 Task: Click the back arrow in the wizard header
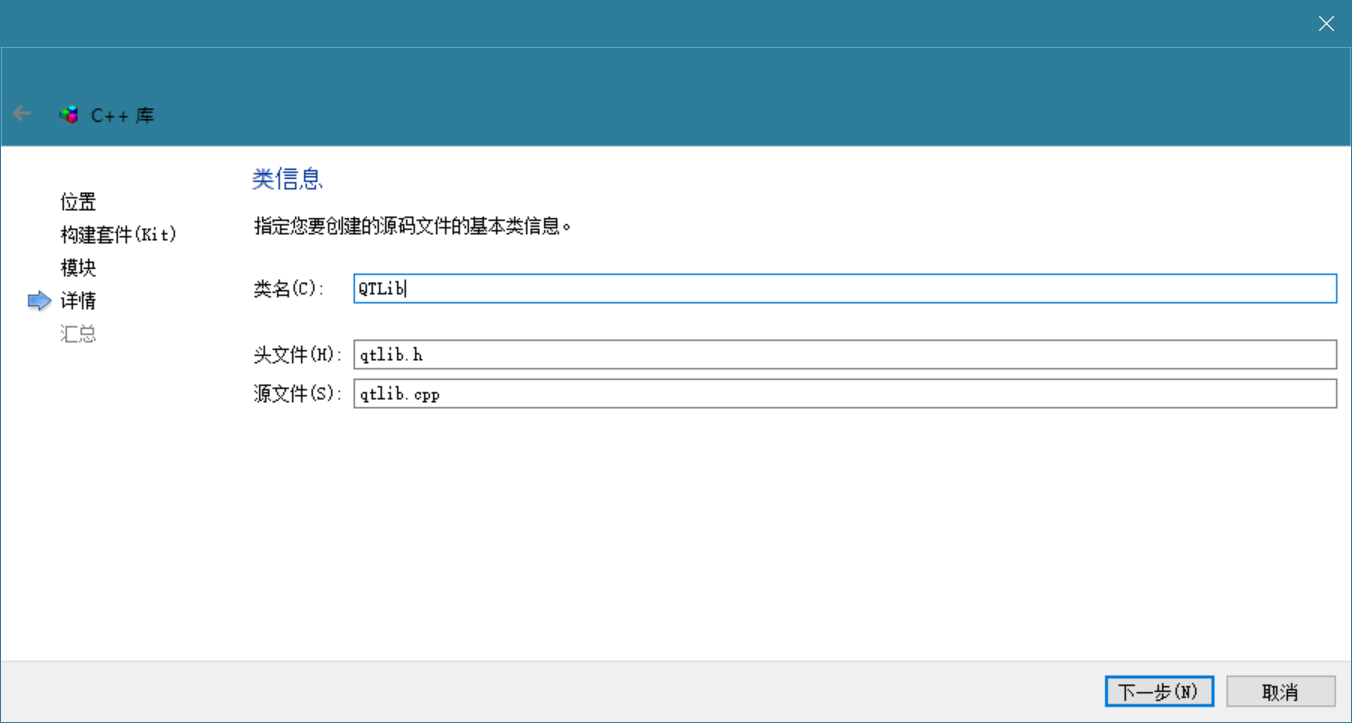tap(22, 114)
